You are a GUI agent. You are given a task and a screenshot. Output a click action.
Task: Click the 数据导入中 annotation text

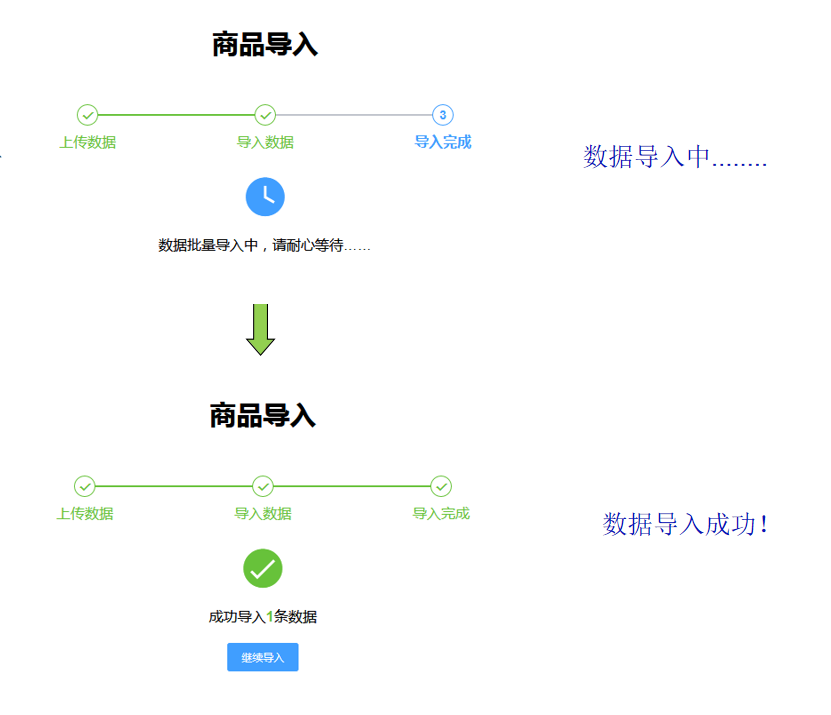[x=675, y=157]
